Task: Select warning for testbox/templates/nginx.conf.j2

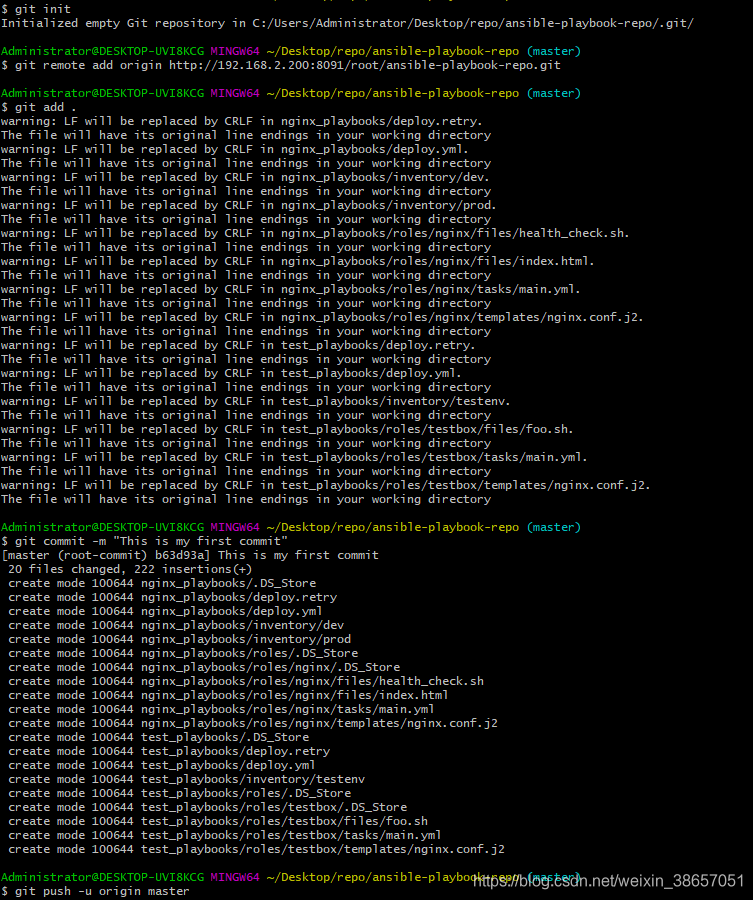Action: click(x=325, y=485)
